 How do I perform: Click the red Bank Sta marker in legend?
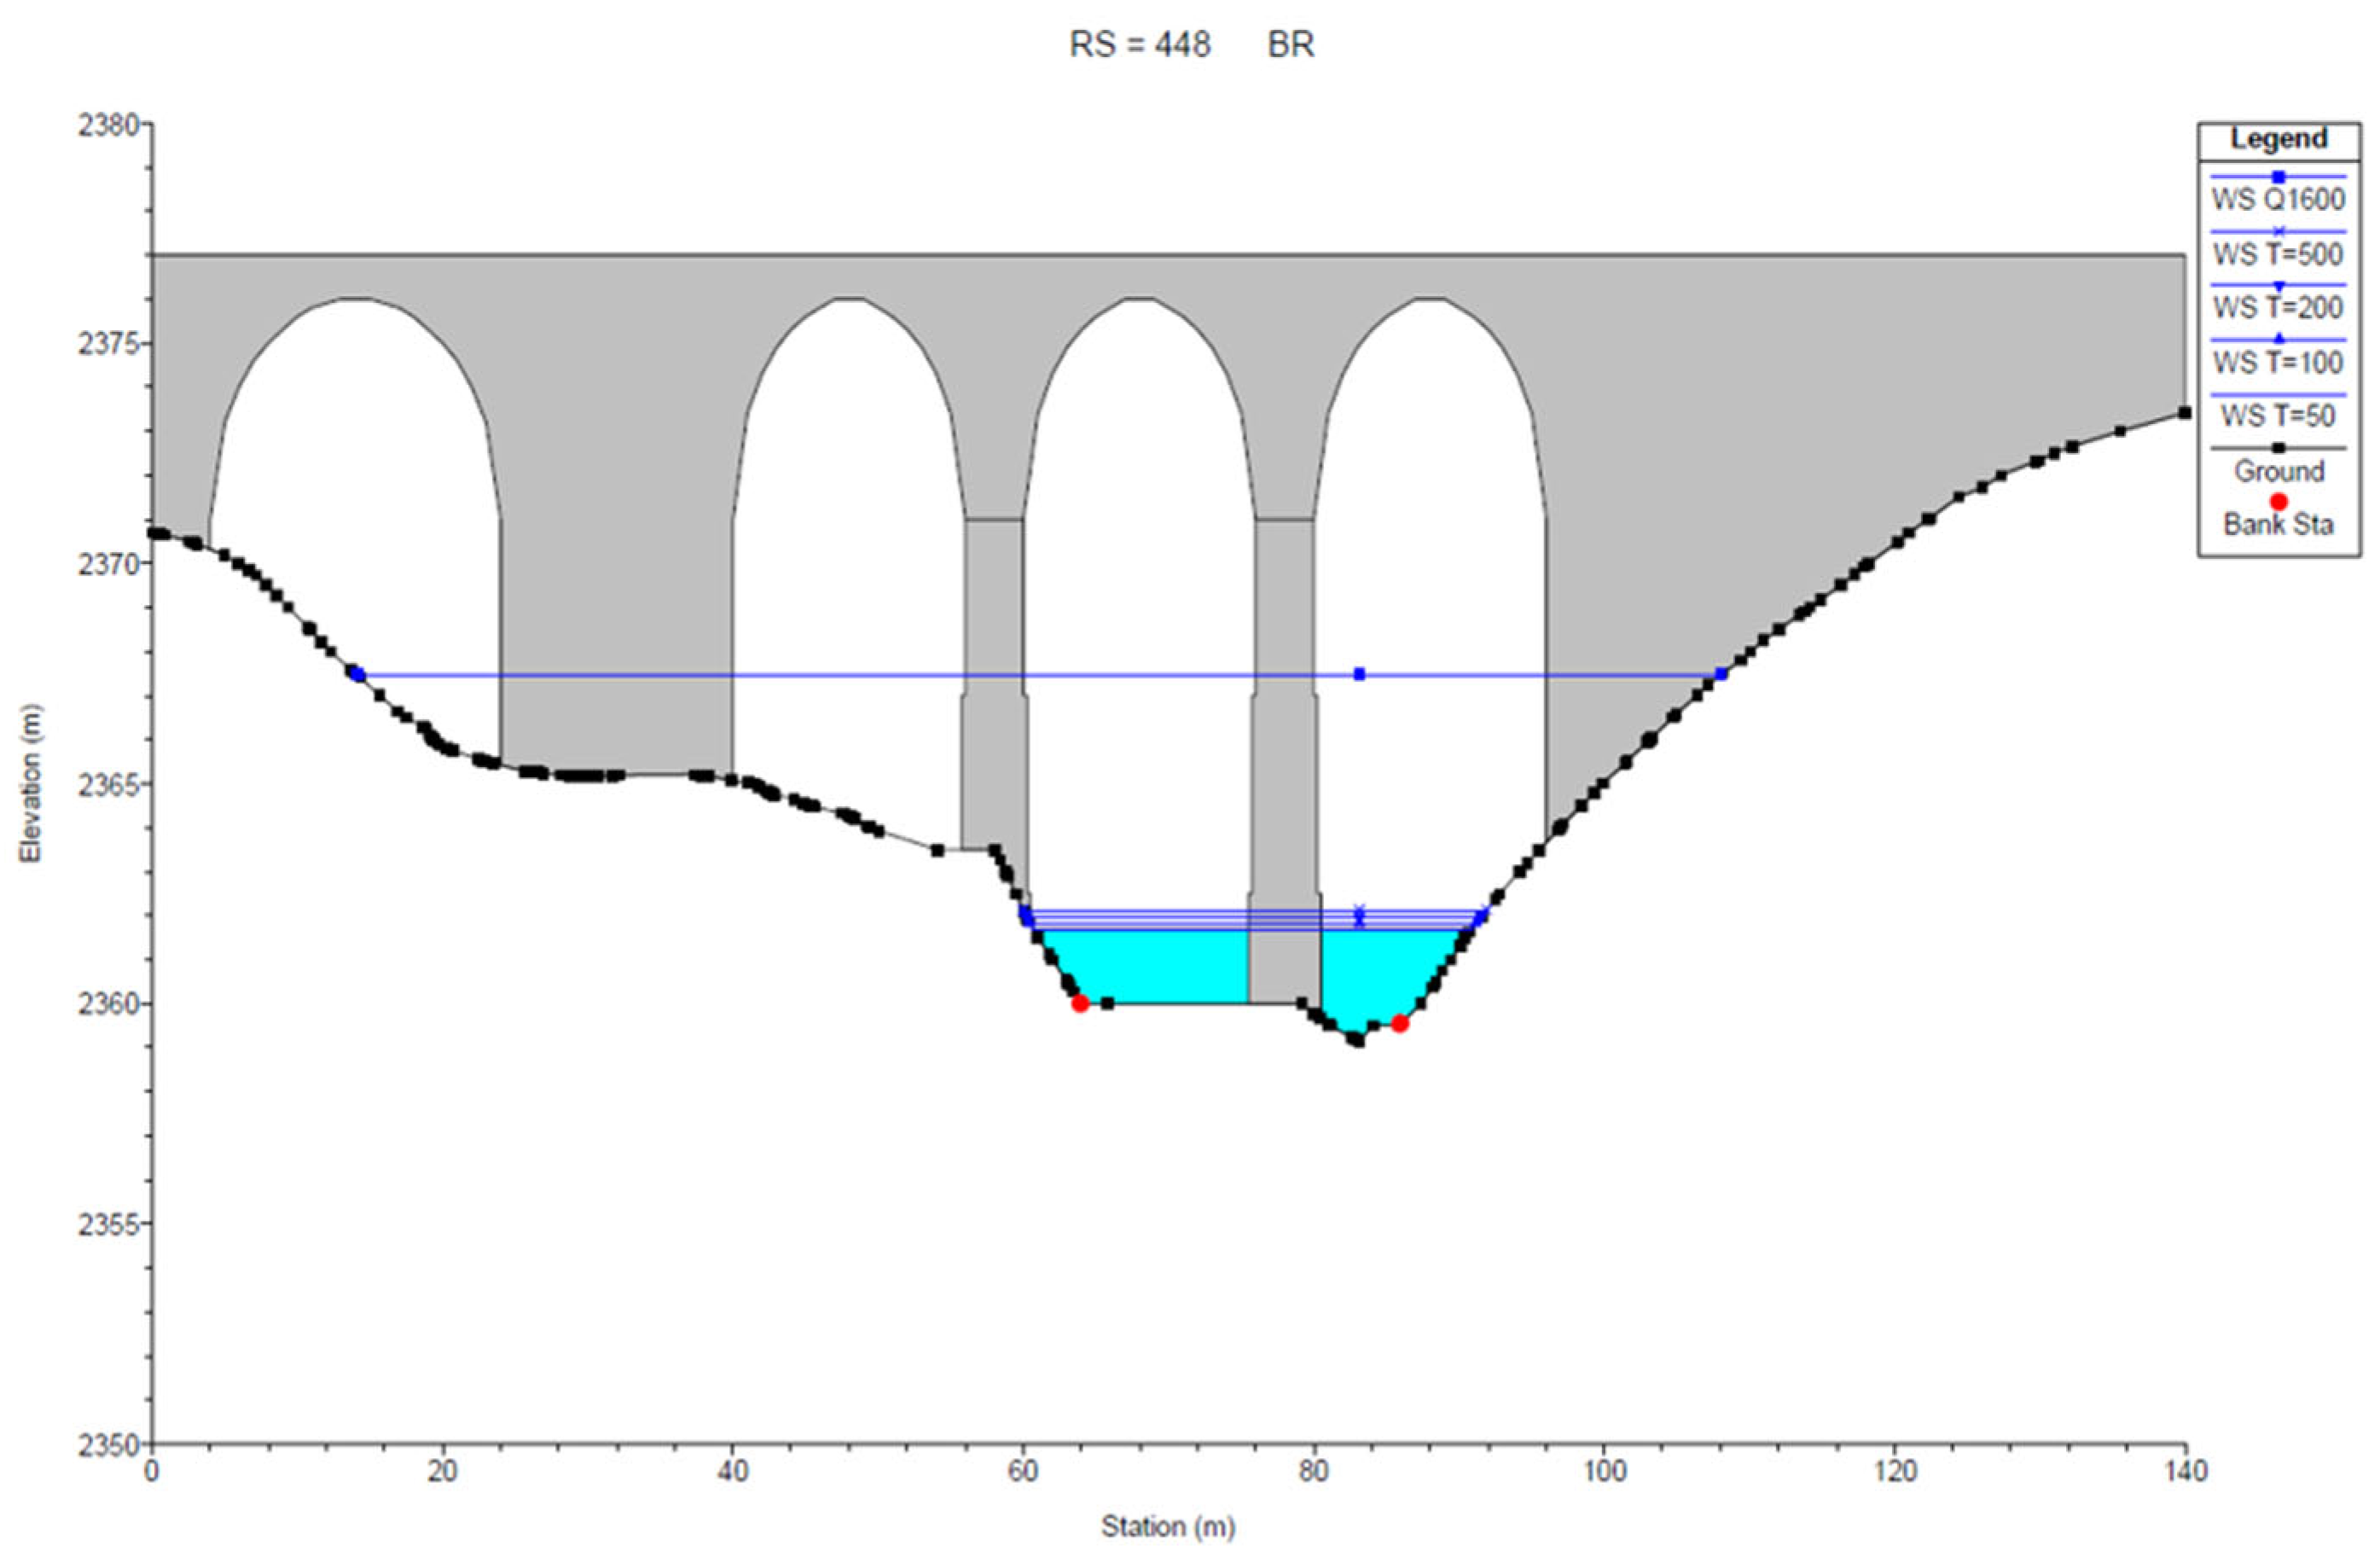point(2279,501)
